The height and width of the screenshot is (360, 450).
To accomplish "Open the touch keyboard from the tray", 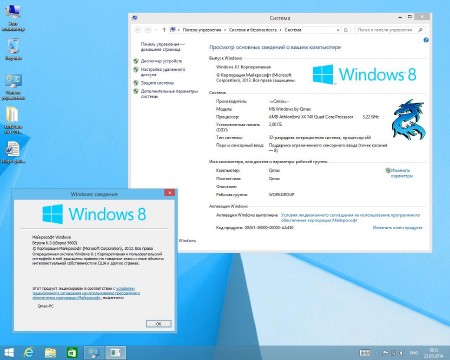I will pyautogui.click(x=365, y=353).
